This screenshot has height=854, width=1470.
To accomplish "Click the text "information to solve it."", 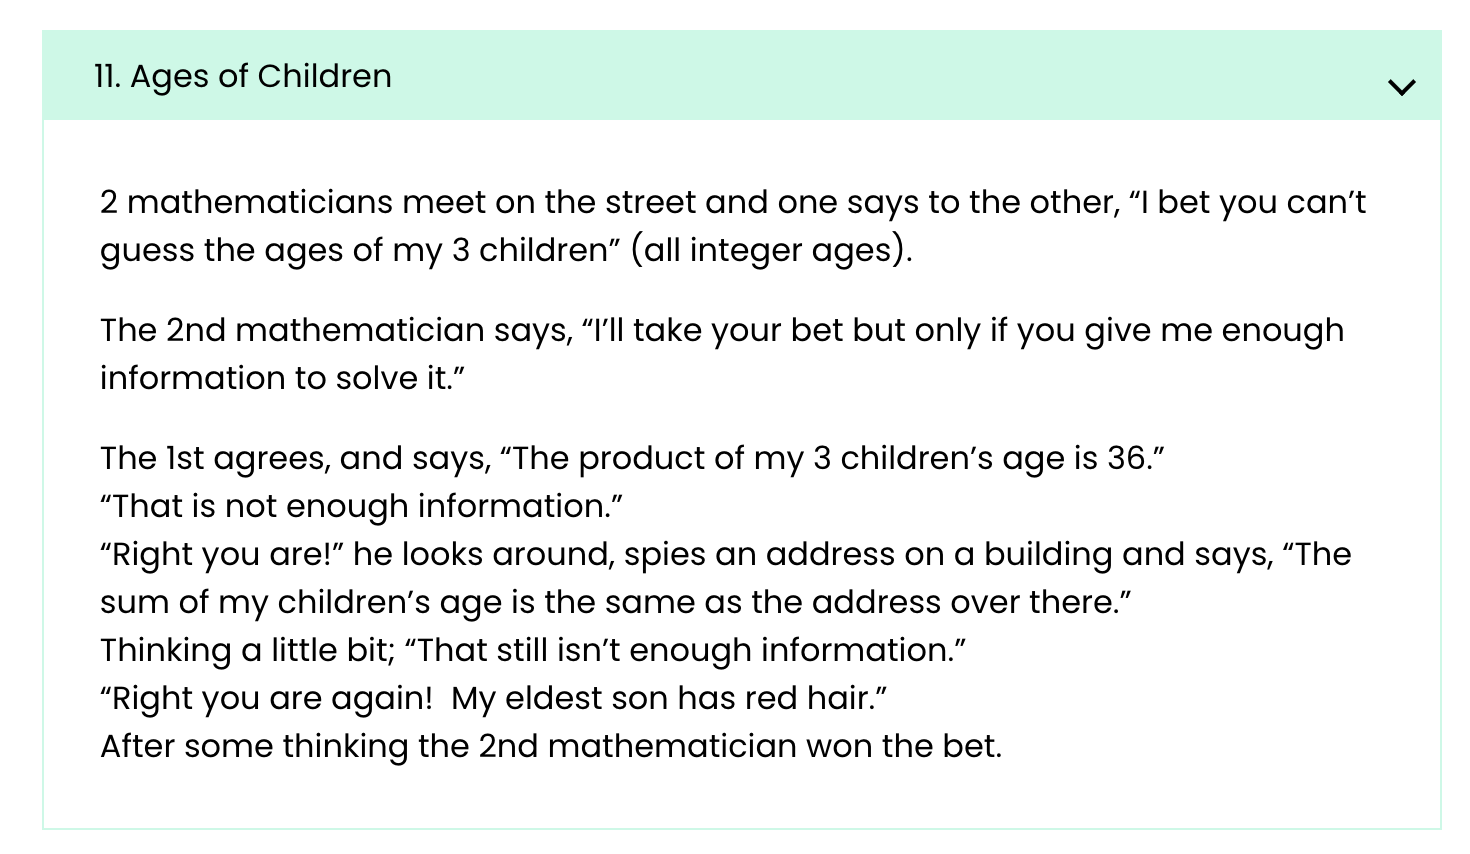I will (x=283, y=378).
